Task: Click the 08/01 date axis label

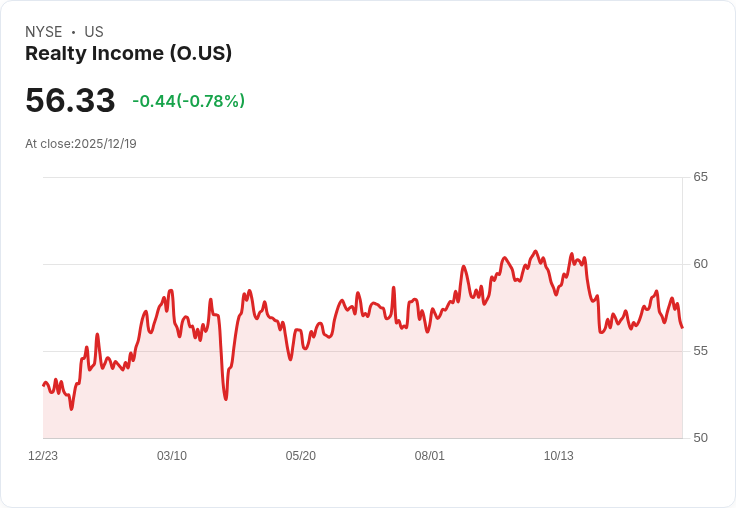Action: click(x=429, y=456)
